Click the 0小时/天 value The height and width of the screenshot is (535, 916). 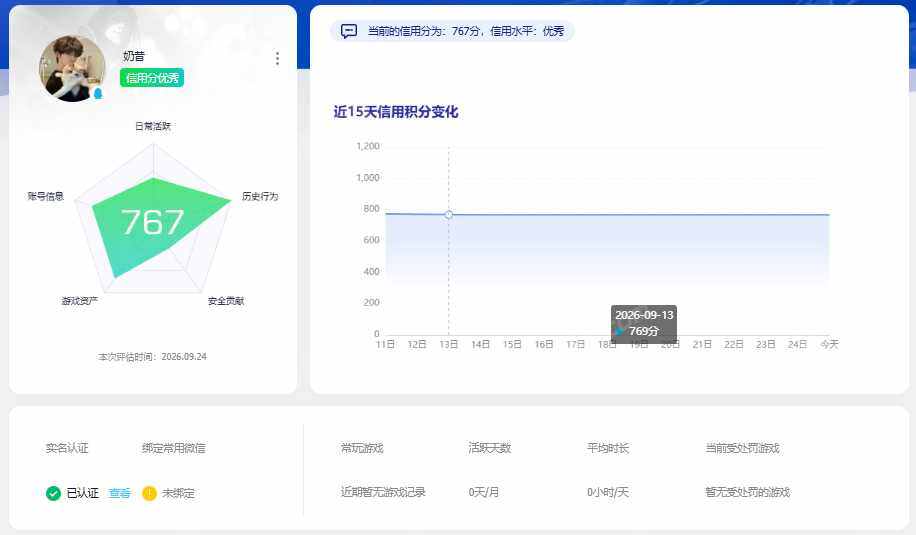pyautogui.click(x=608, y=492)
